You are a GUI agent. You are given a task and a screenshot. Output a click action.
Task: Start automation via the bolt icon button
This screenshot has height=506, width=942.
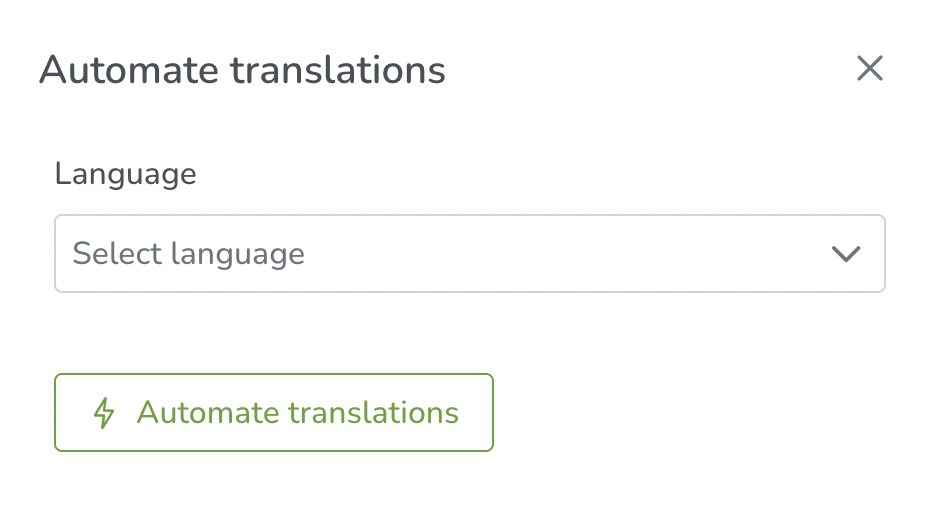pos(274,412)
